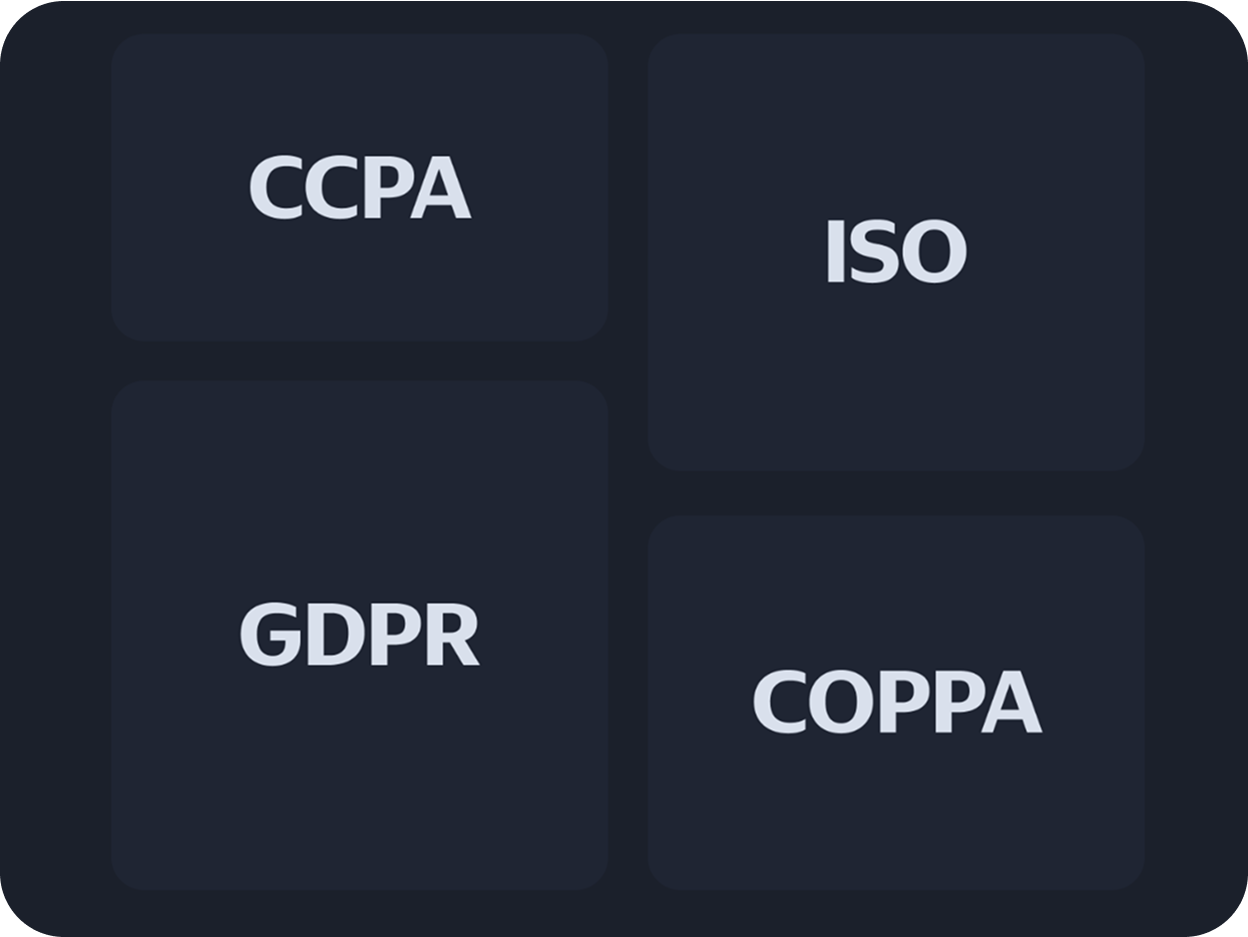Select the ISO compliance tile

tap(895, 252)
